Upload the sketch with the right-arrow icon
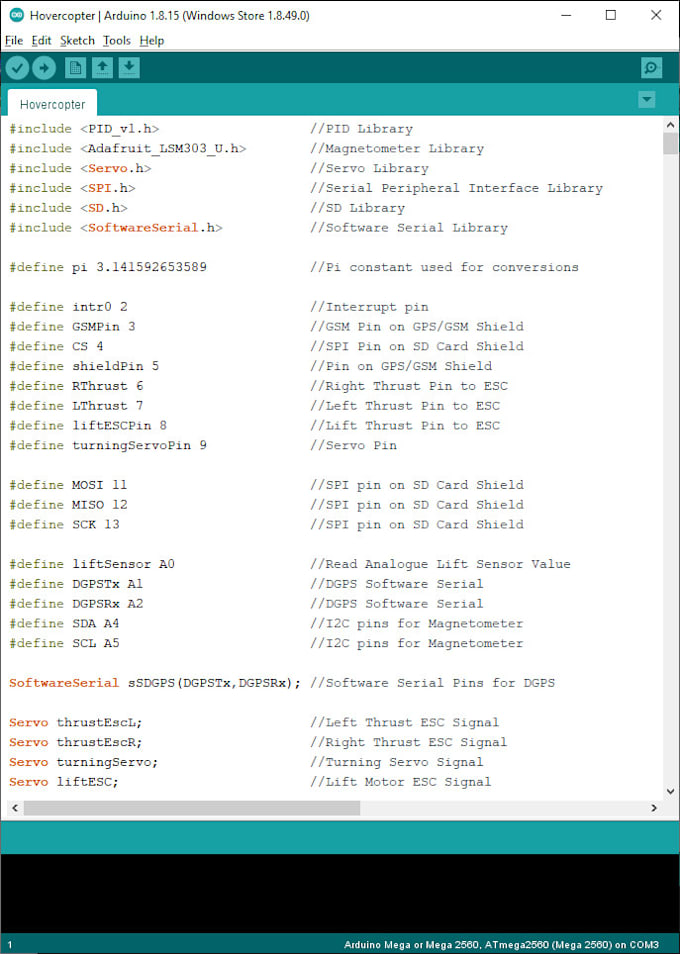 [x=44, y=67]
